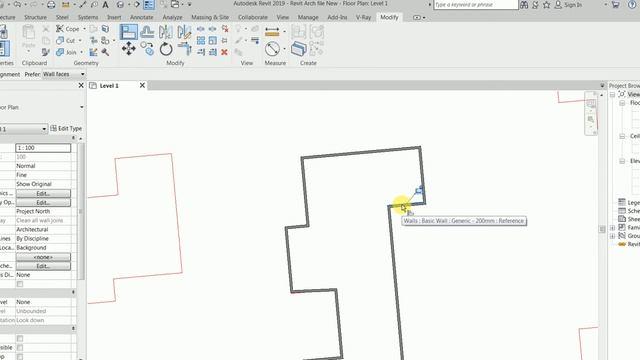Select the Rotate tool
The image size is (640, 360).
click(166, 49)
